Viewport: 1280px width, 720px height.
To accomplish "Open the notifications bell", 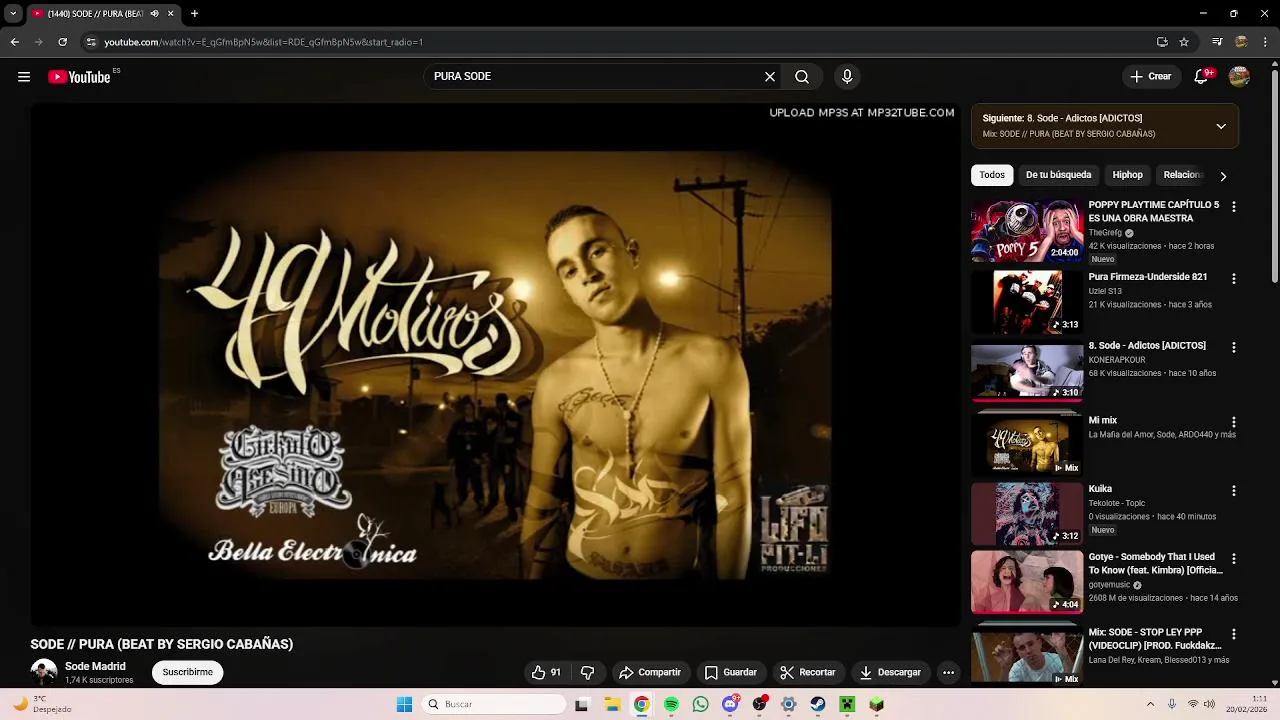I will 1202,77.
